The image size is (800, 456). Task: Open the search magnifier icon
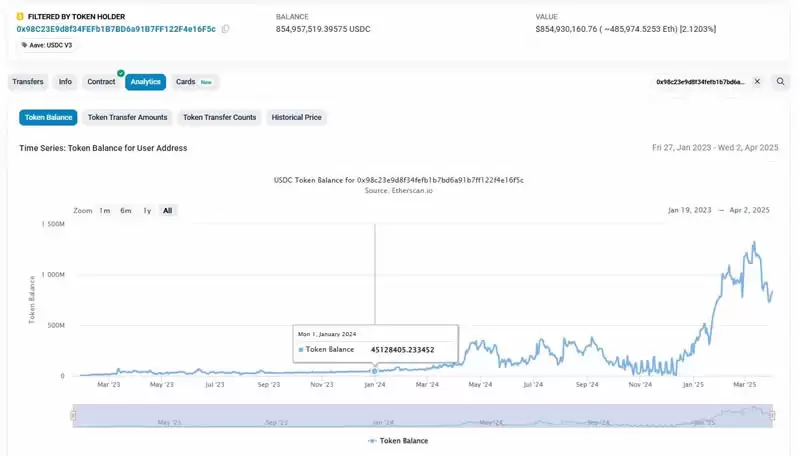coord(780,82)
